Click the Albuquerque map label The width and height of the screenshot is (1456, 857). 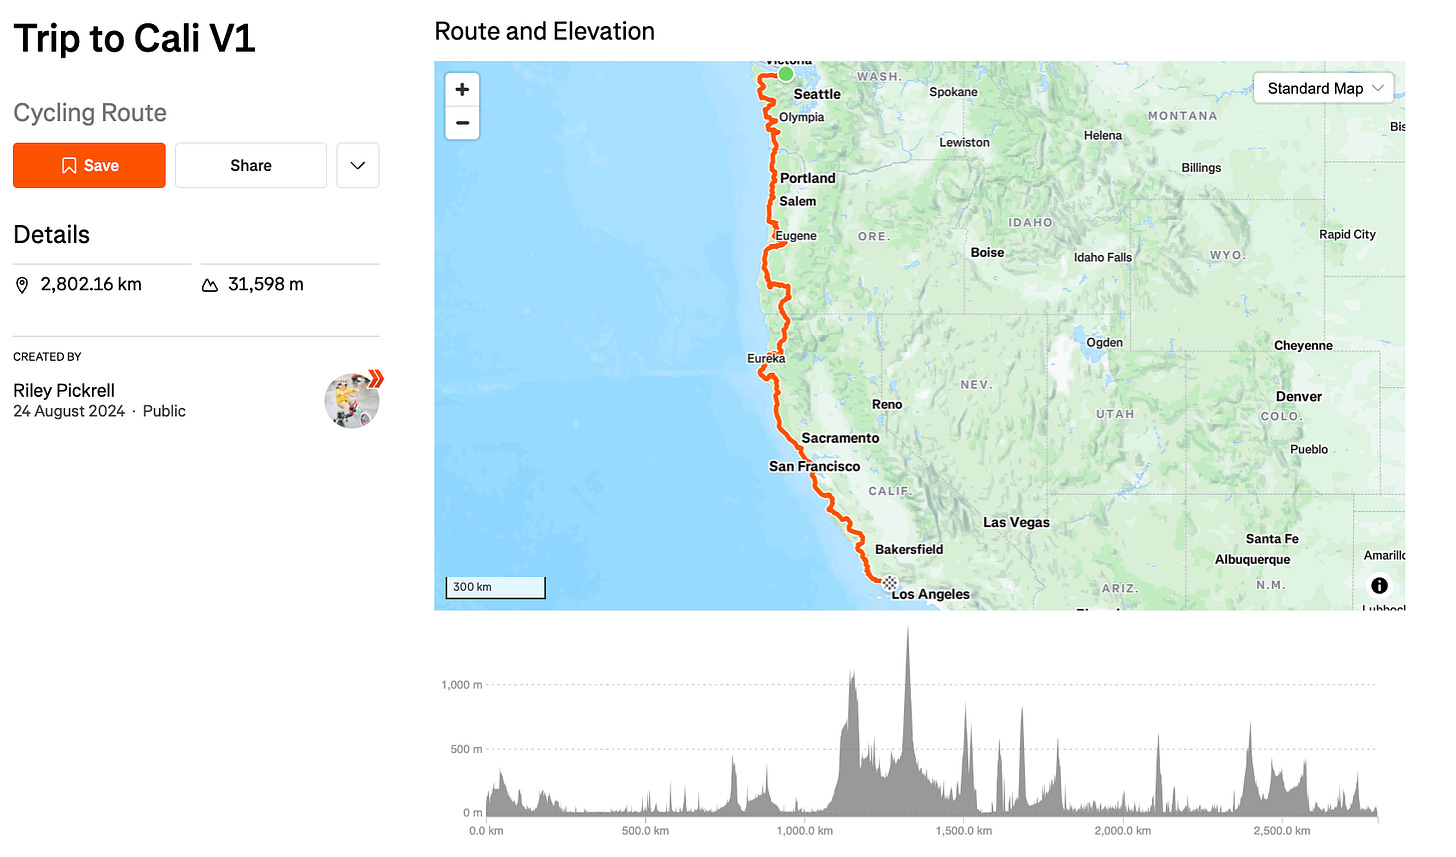[1252, 559]
